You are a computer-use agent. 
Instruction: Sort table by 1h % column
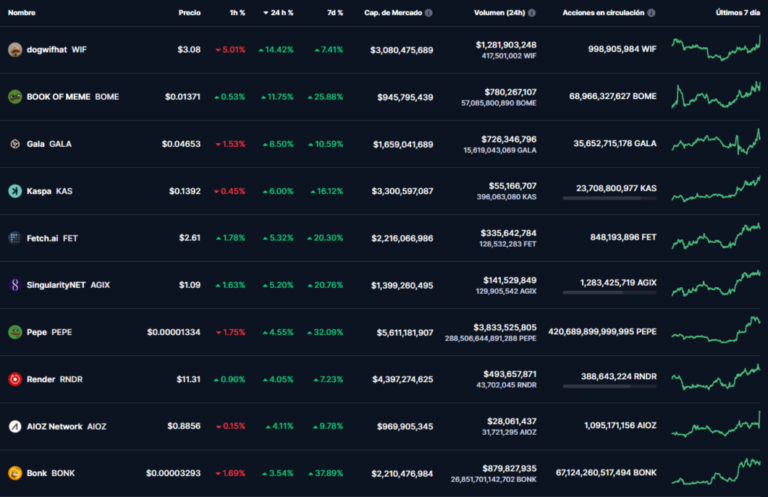point(238,13)
